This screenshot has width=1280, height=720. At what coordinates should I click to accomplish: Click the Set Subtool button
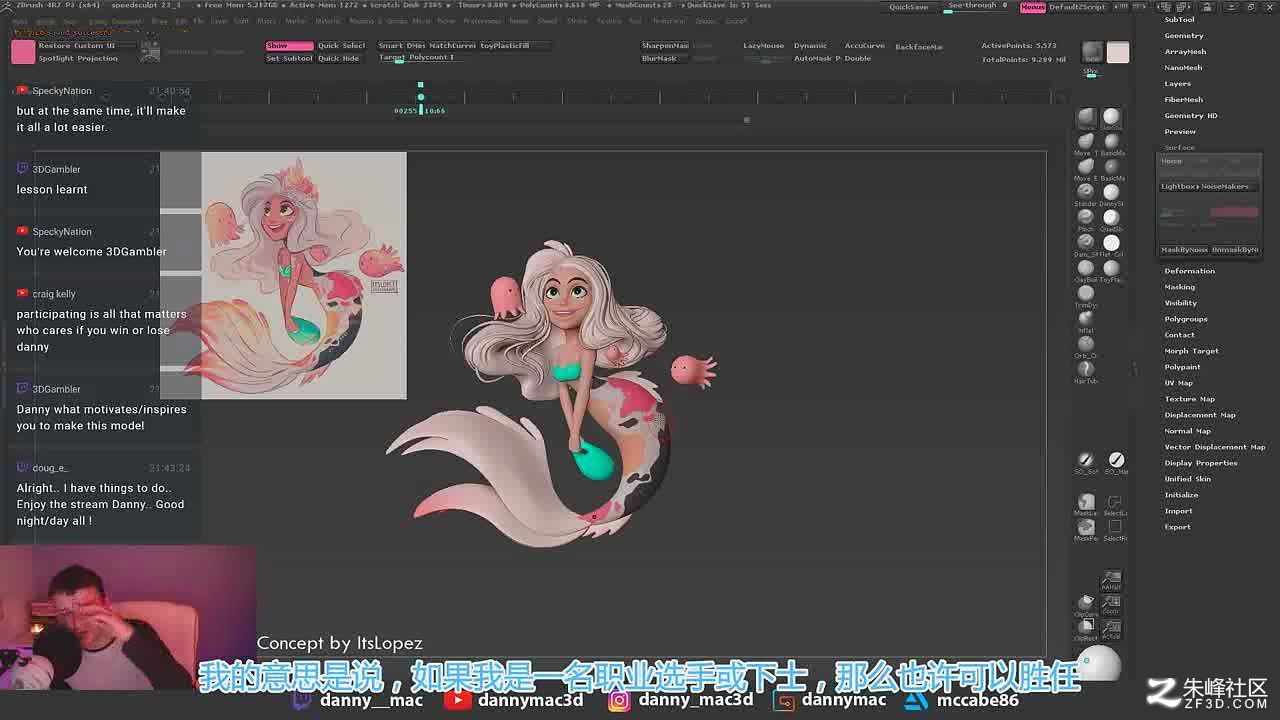(x=288, y=59)
